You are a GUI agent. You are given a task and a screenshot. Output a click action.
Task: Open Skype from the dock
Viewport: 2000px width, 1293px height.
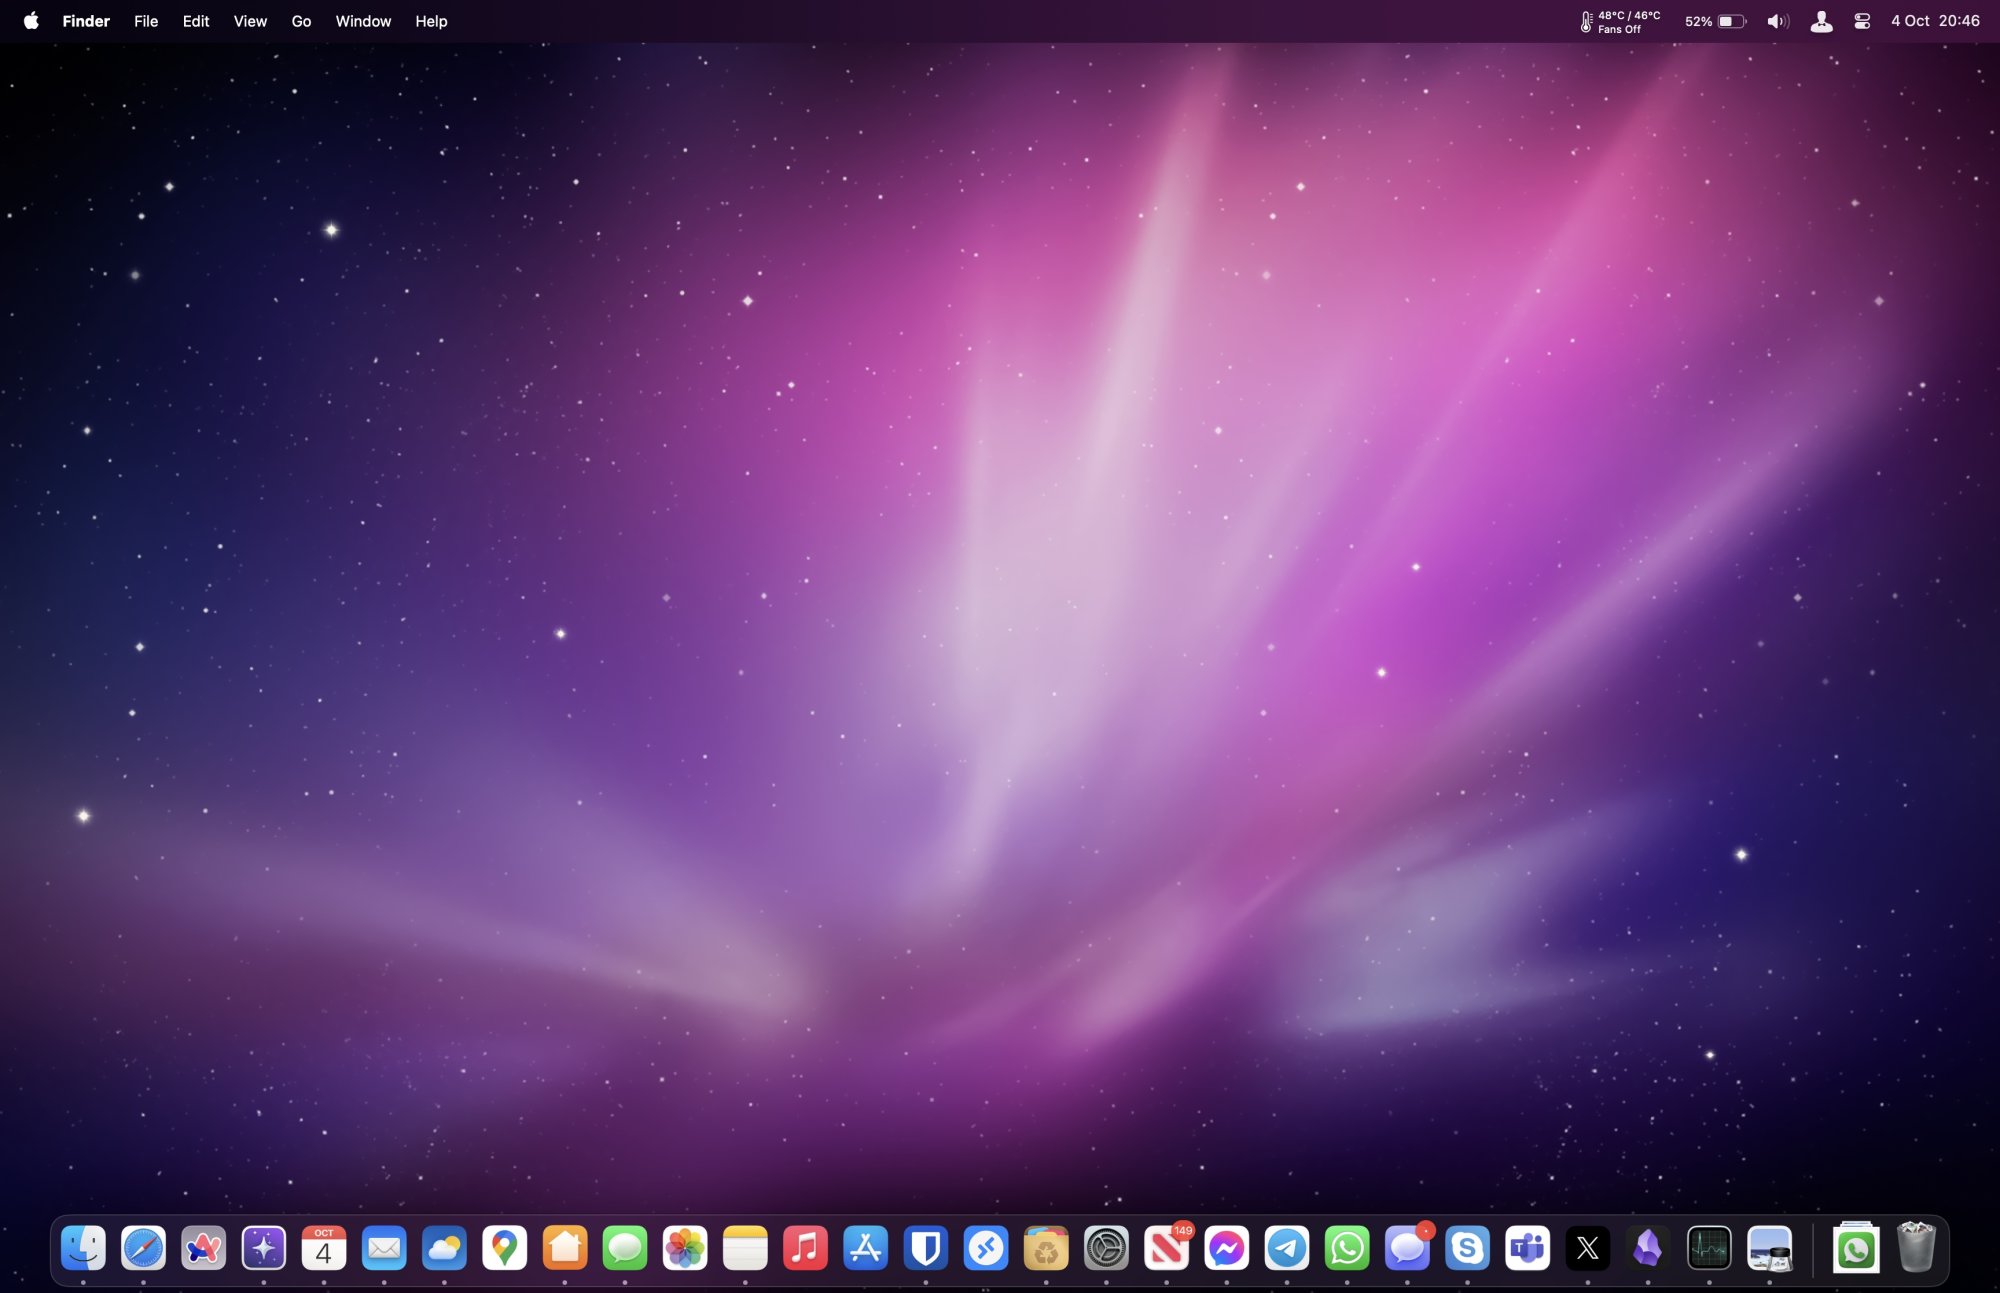1467,1248
